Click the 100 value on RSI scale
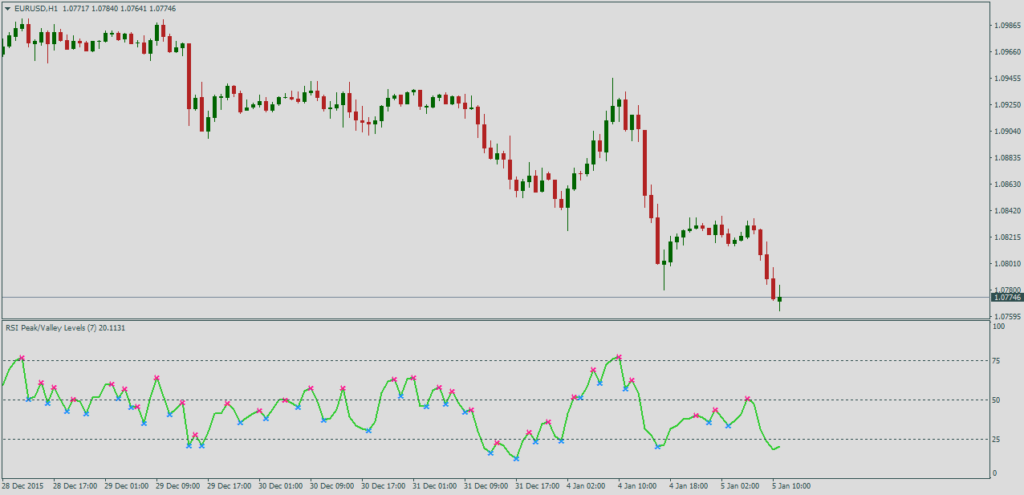This screenshot has width=1024, height=495. pos(999,327)
